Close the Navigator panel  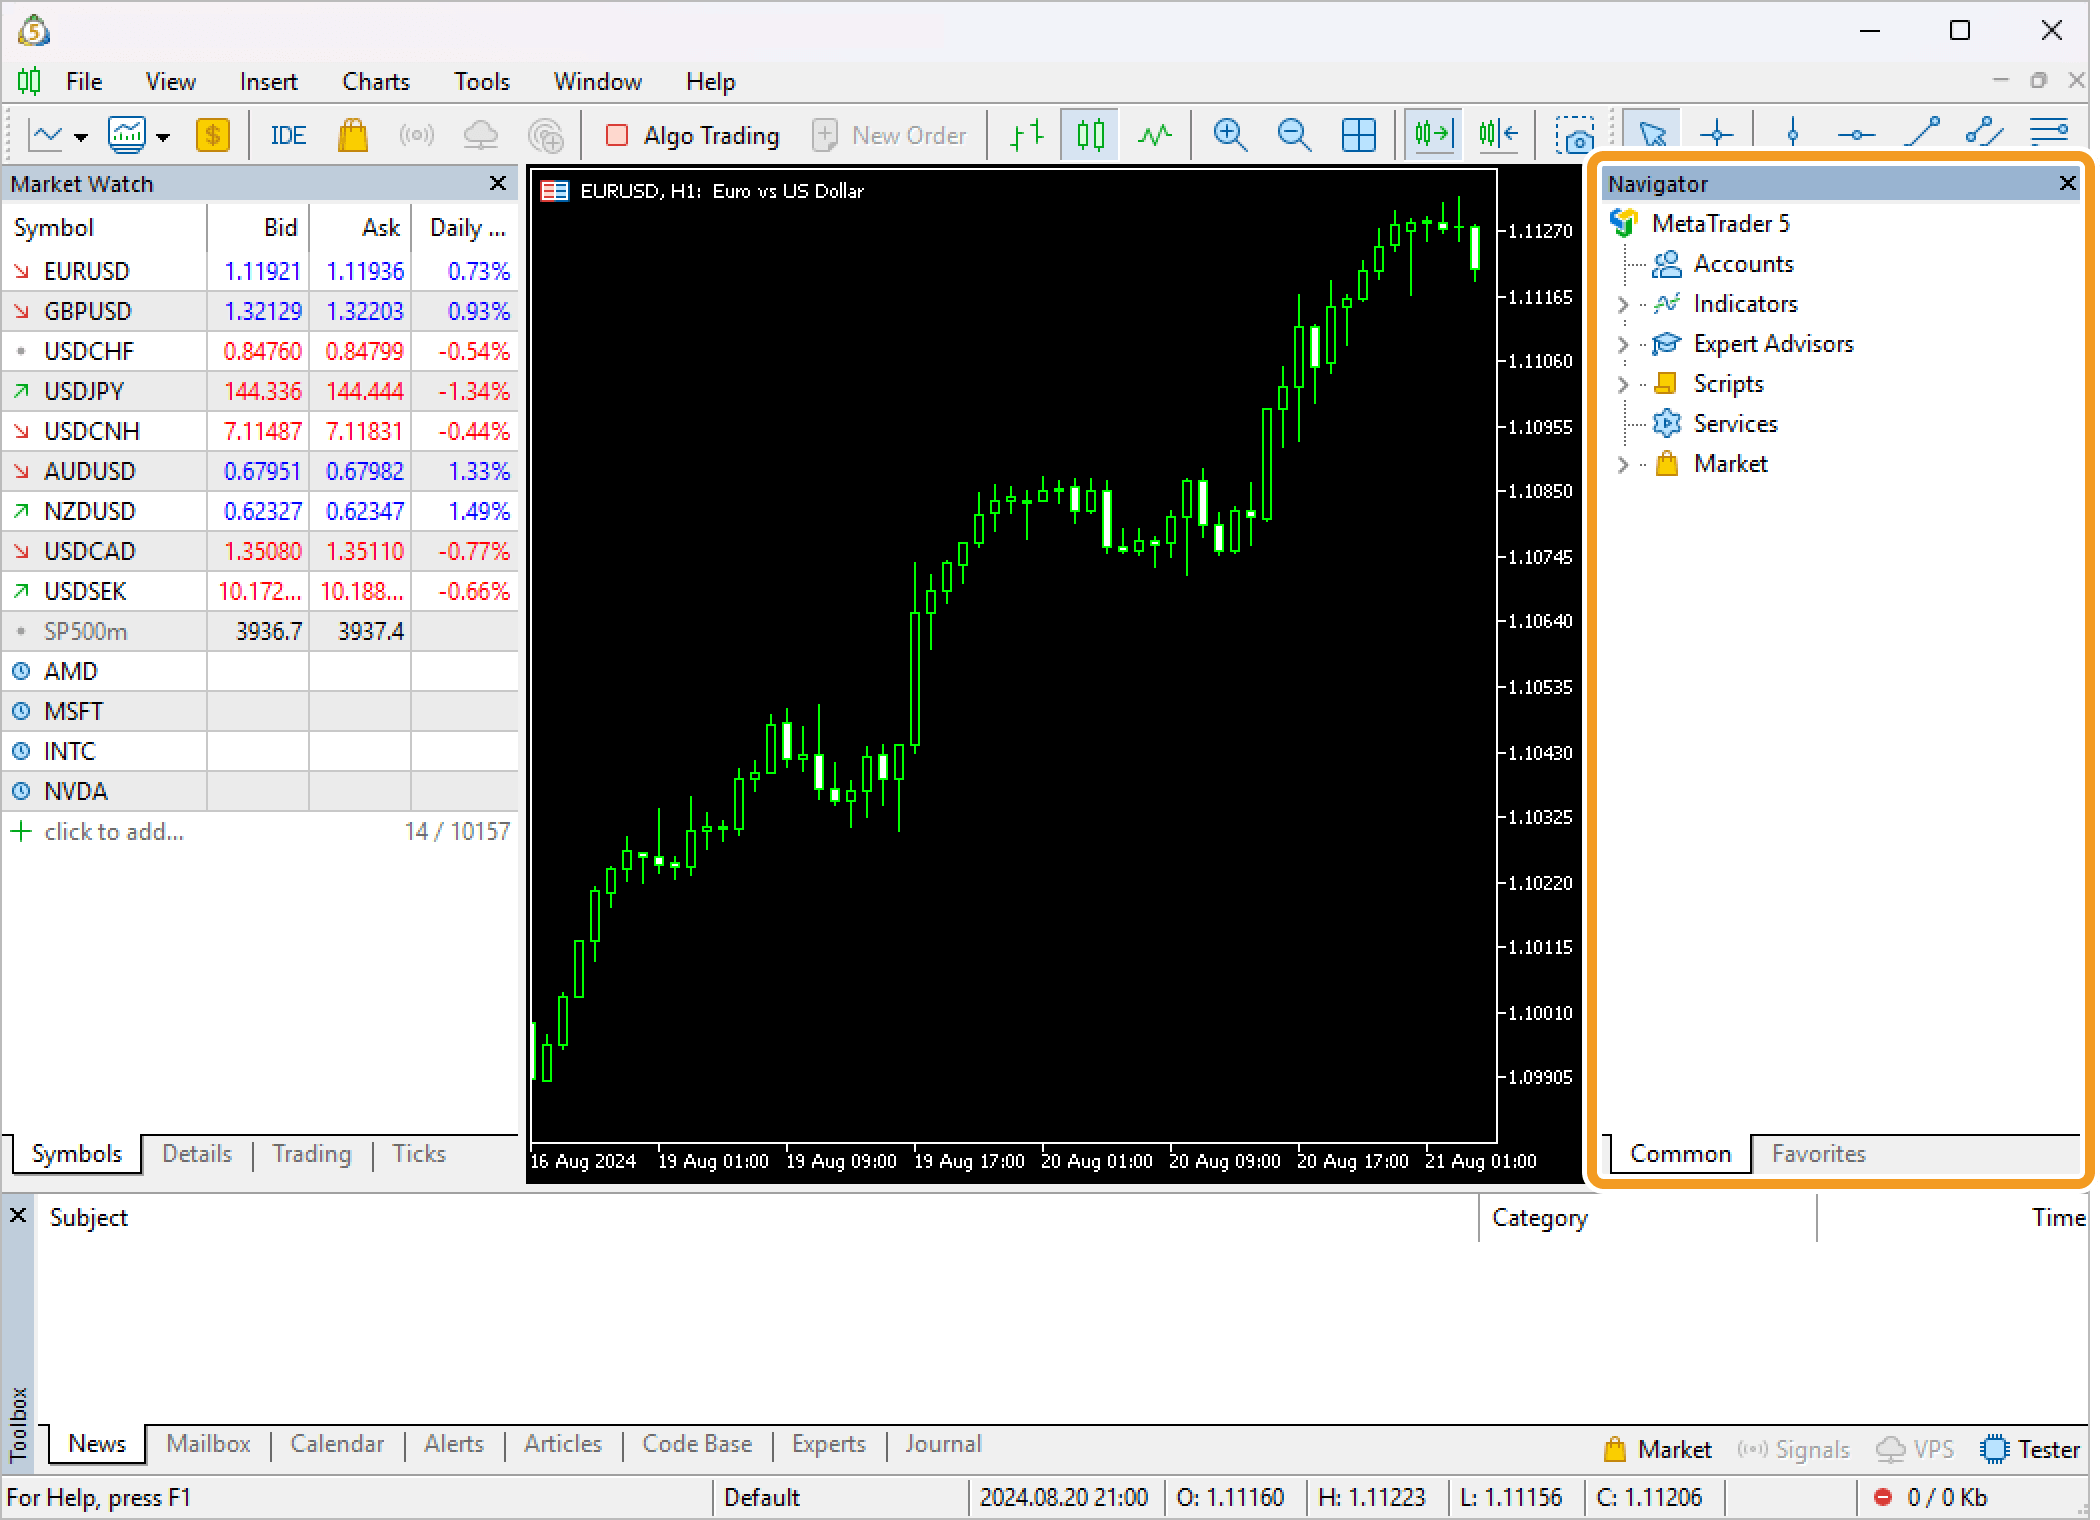coord(2067,184)
